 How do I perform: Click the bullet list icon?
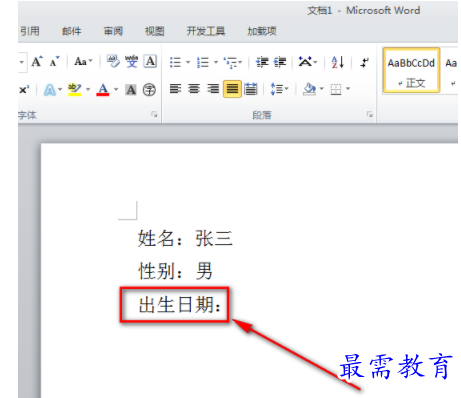(x=175, y=62)
